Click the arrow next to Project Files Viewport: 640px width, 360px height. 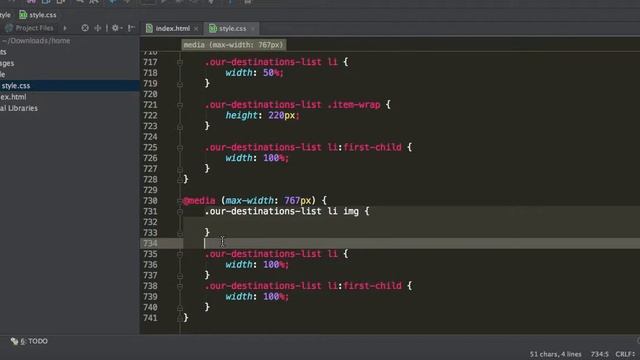point(65,28)
